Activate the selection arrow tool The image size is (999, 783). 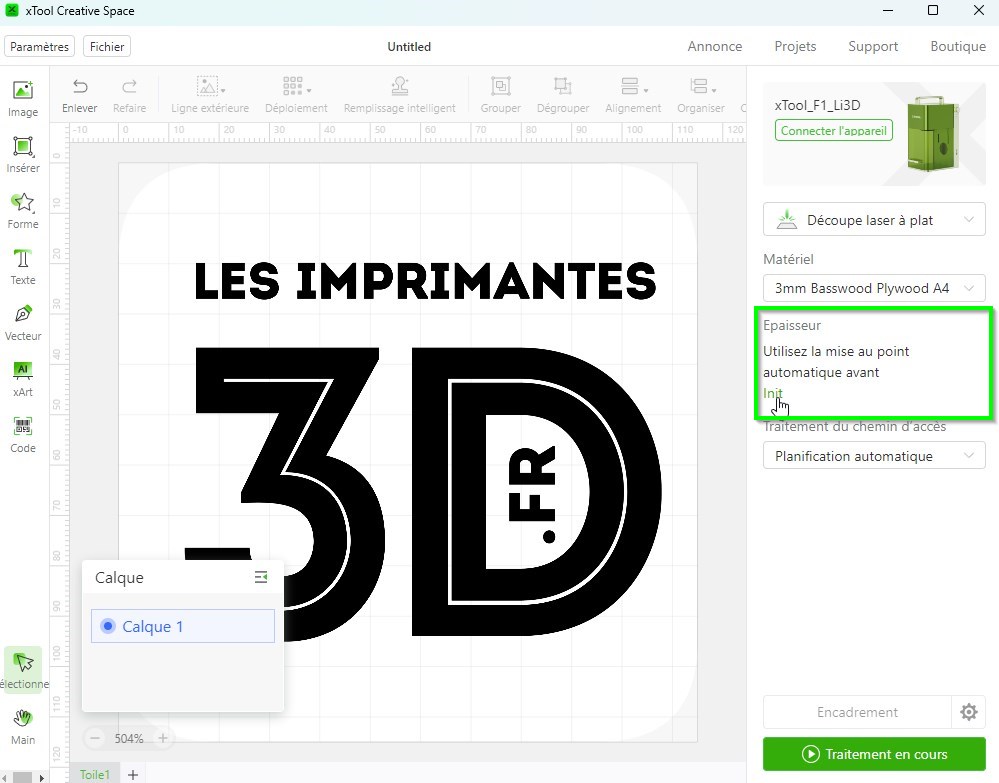23,668
